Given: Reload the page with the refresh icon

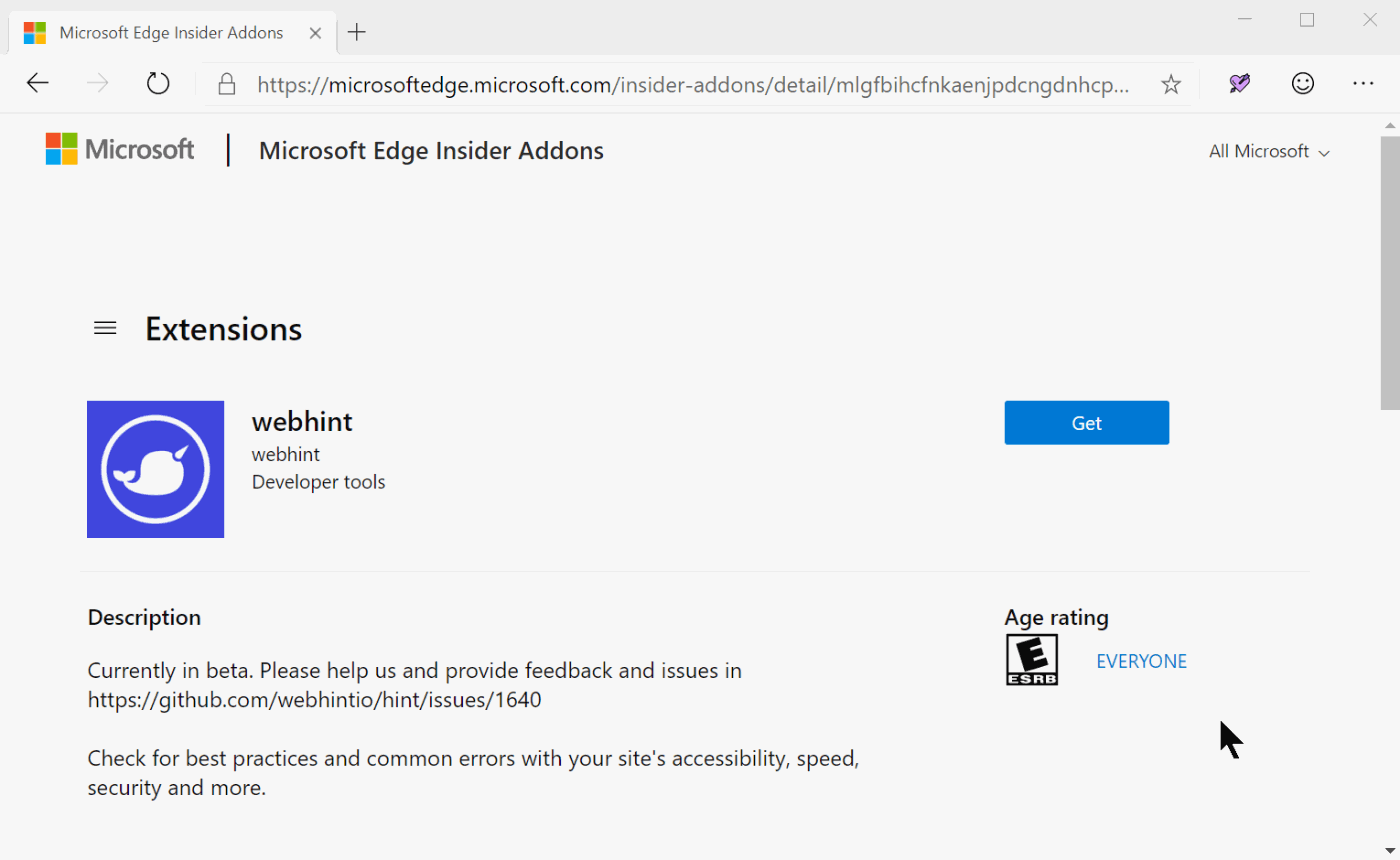Looking at the screenshot, I should tap(158, 83).
